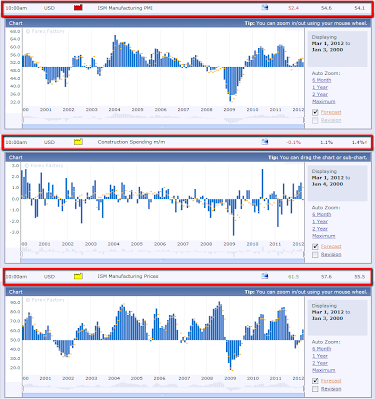Click forecast value 54.6 for ISM Manufacturing PMI
The height and width of the screenshot is (400, 375).
pyautogui.click(x=326, y=8)
